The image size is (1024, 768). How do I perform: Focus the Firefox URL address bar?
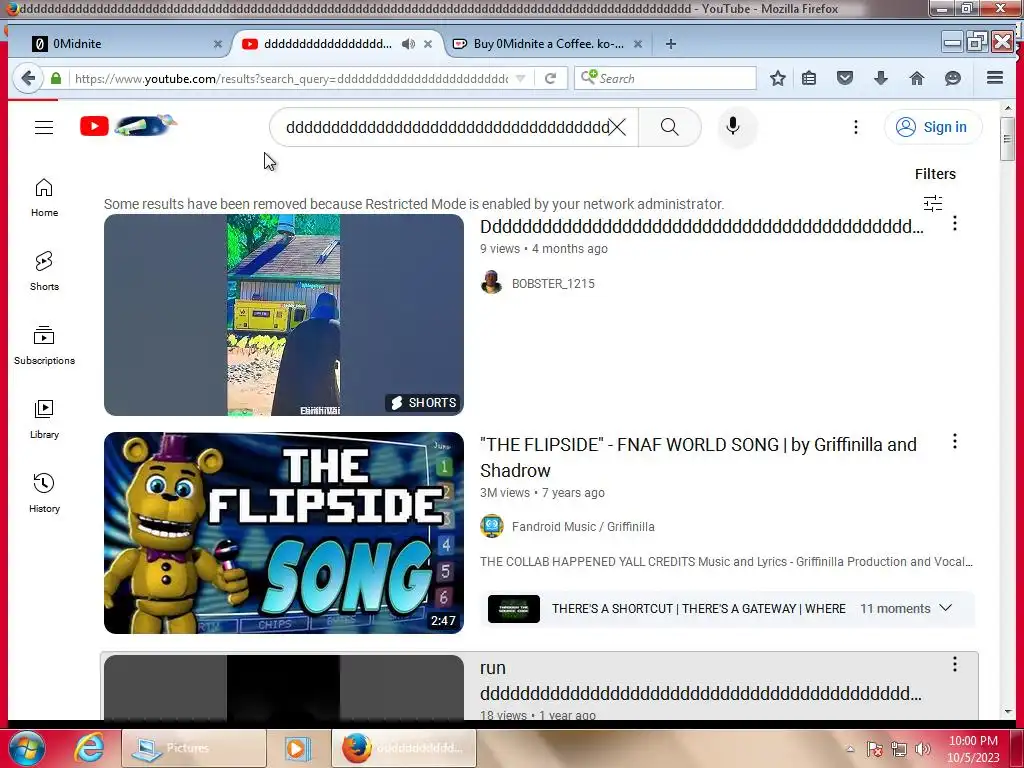pos(291,78)
